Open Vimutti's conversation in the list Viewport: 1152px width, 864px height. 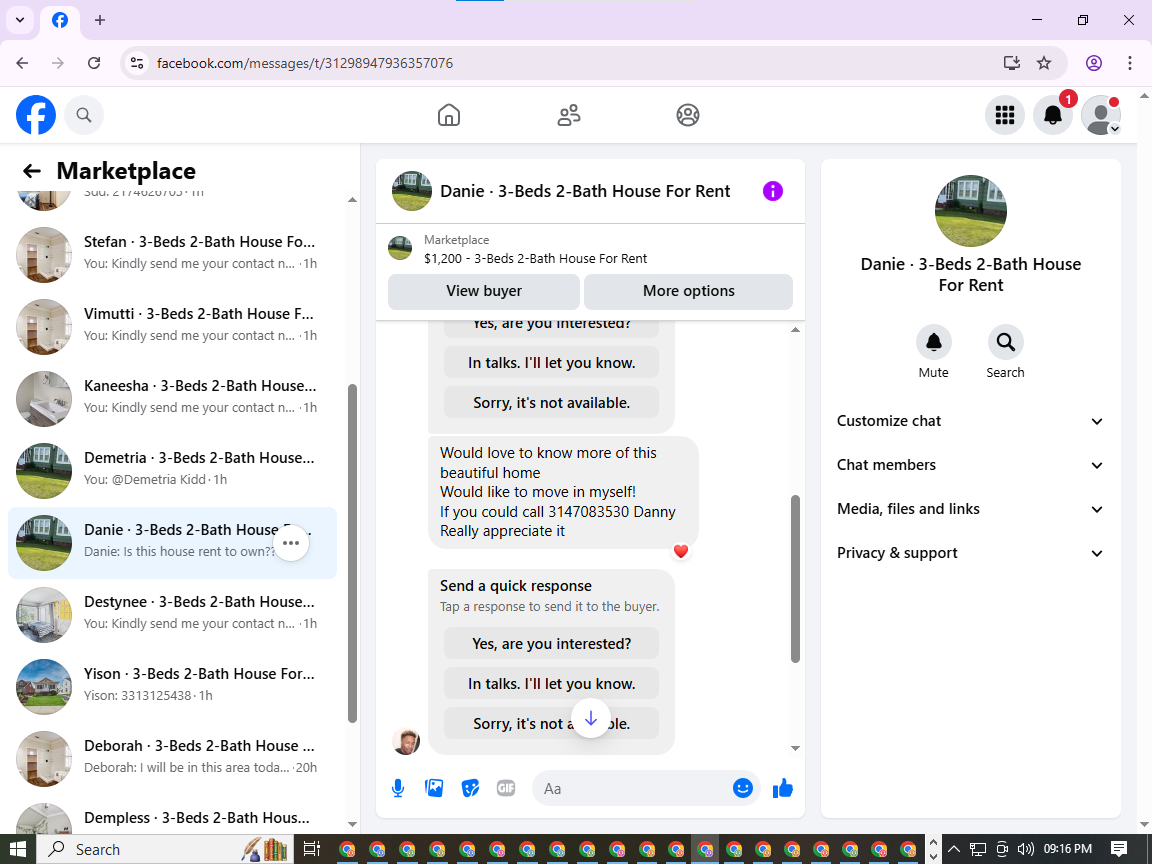pos(173,326)
